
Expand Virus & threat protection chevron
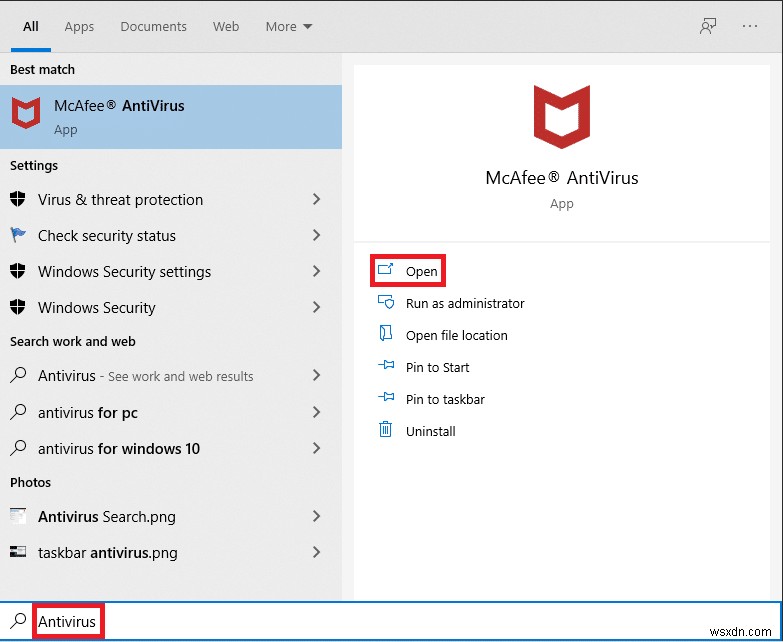pyautogui.click(x=316, y=199)
